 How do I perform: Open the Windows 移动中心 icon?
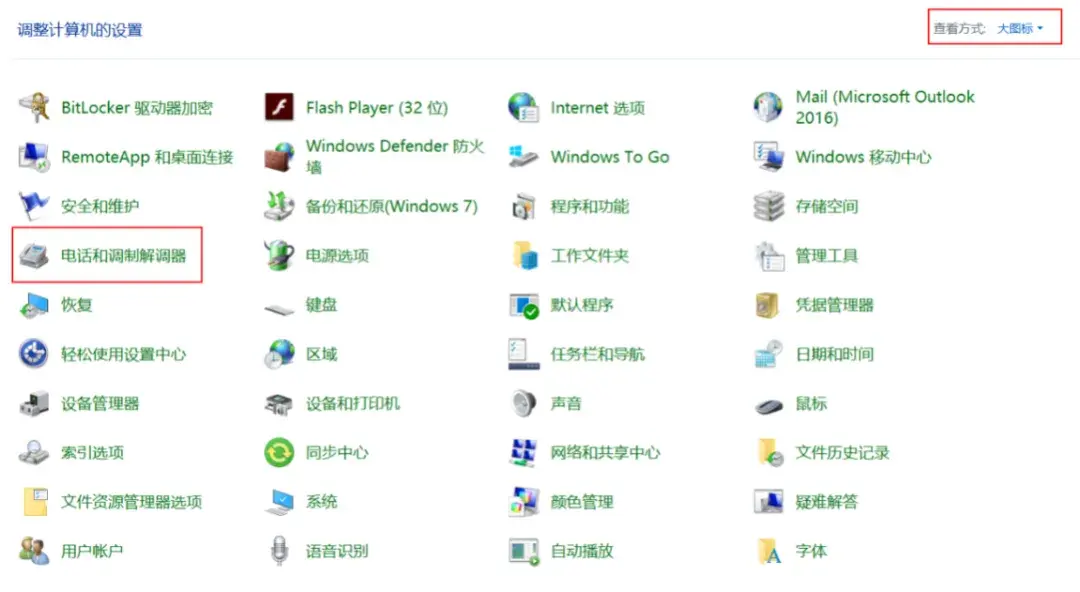[x=768, y=157]
